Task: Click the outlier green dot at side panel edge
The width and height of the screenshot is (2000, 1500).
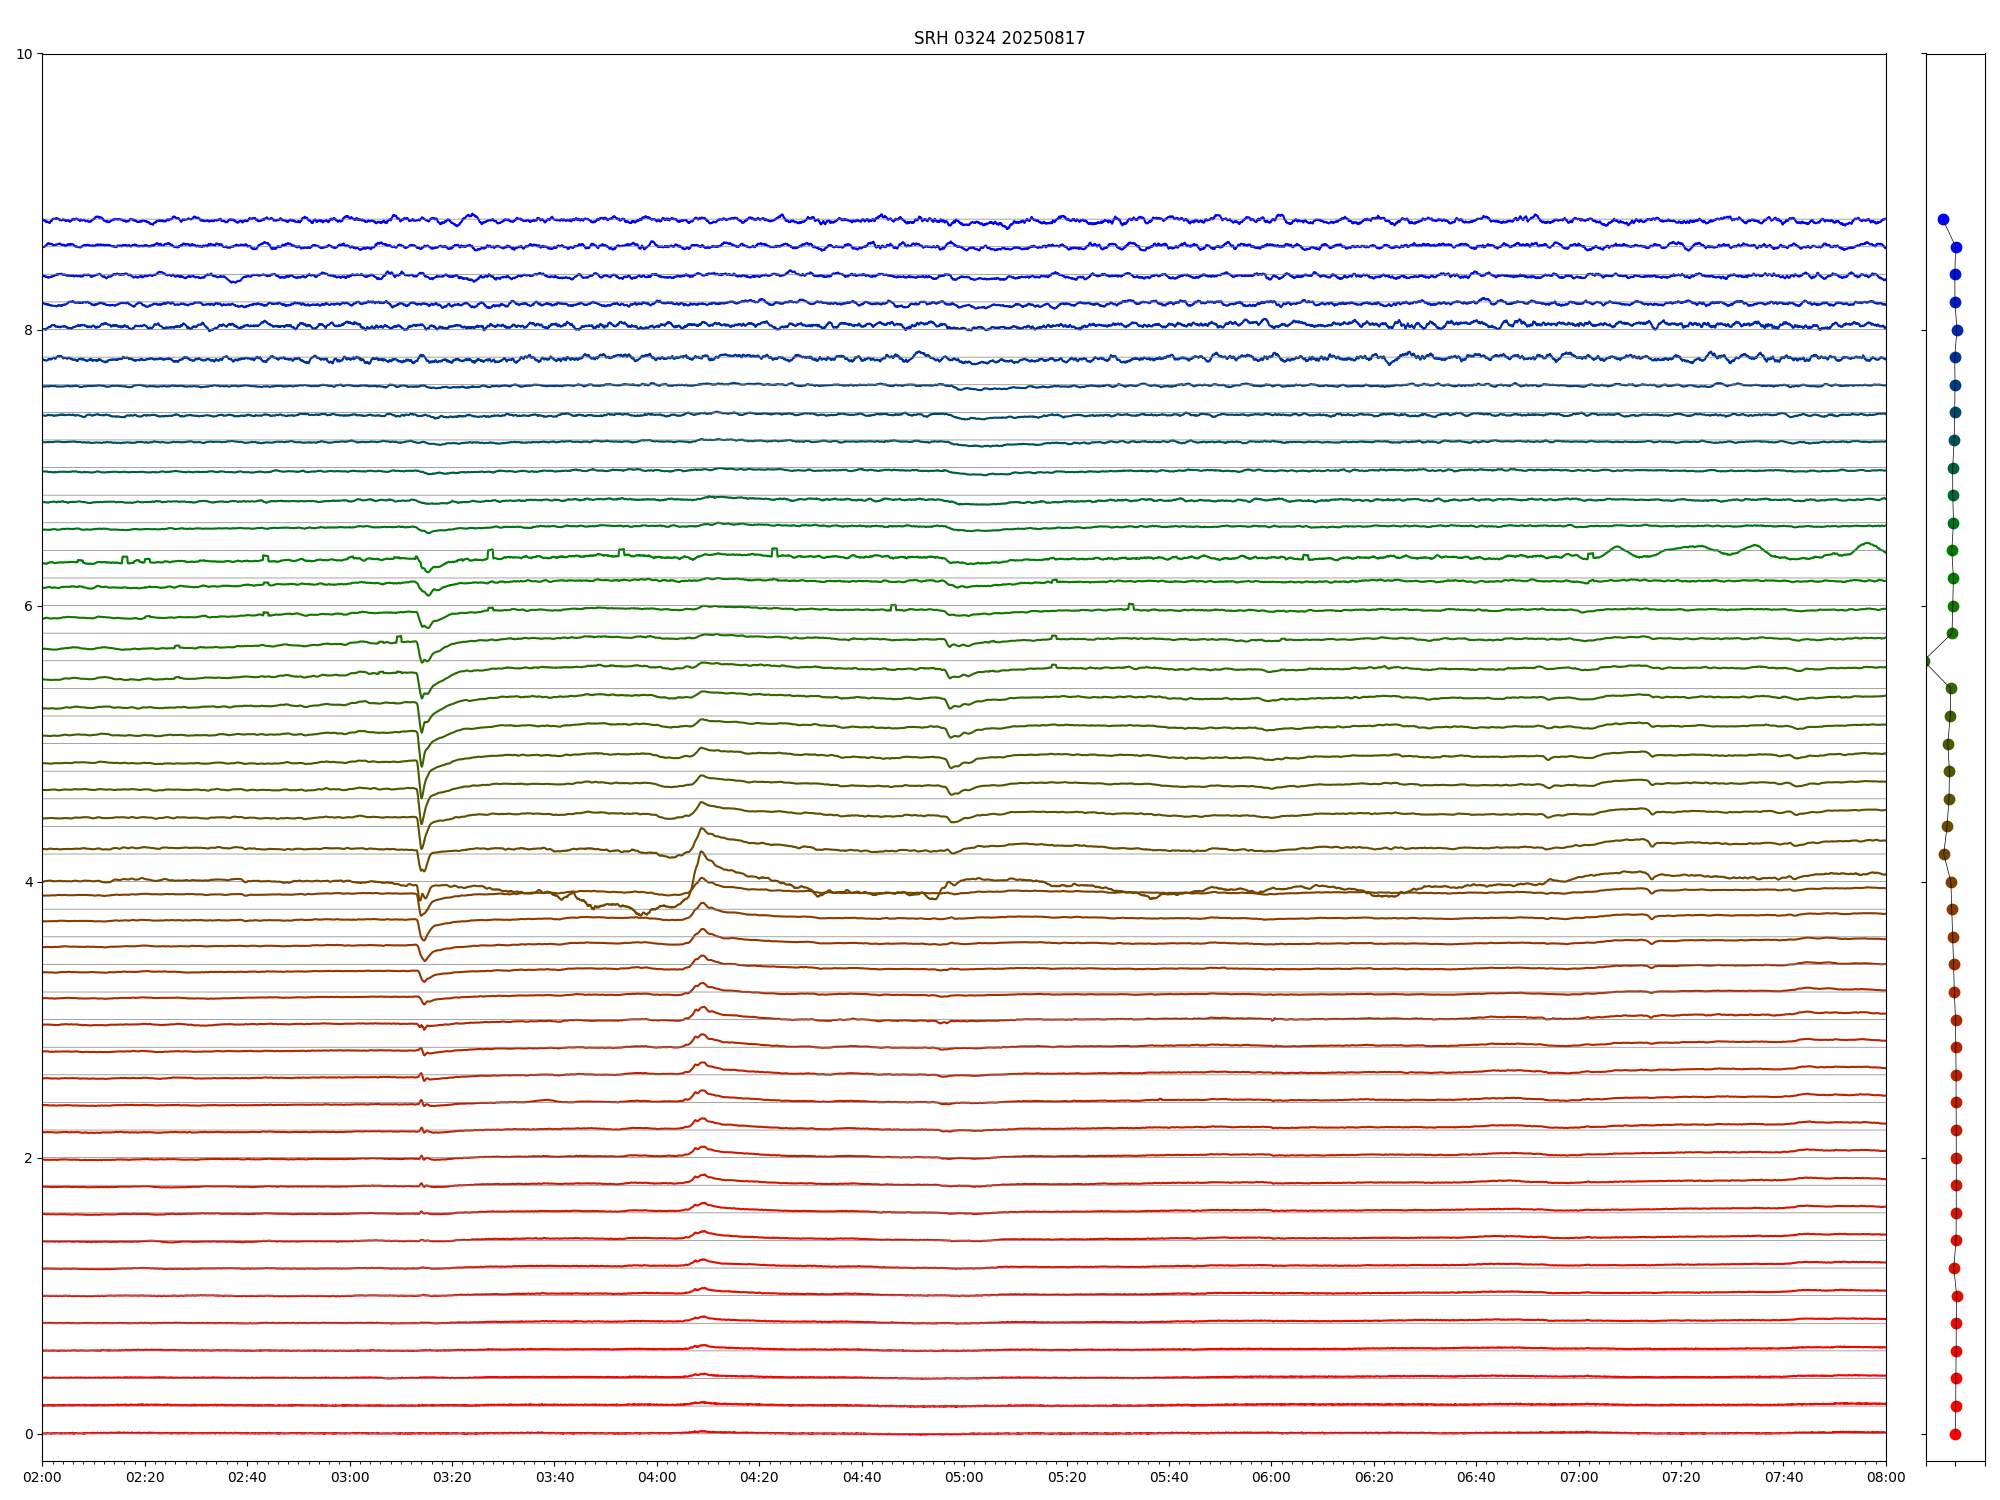Action: (x=1927, y=661)
